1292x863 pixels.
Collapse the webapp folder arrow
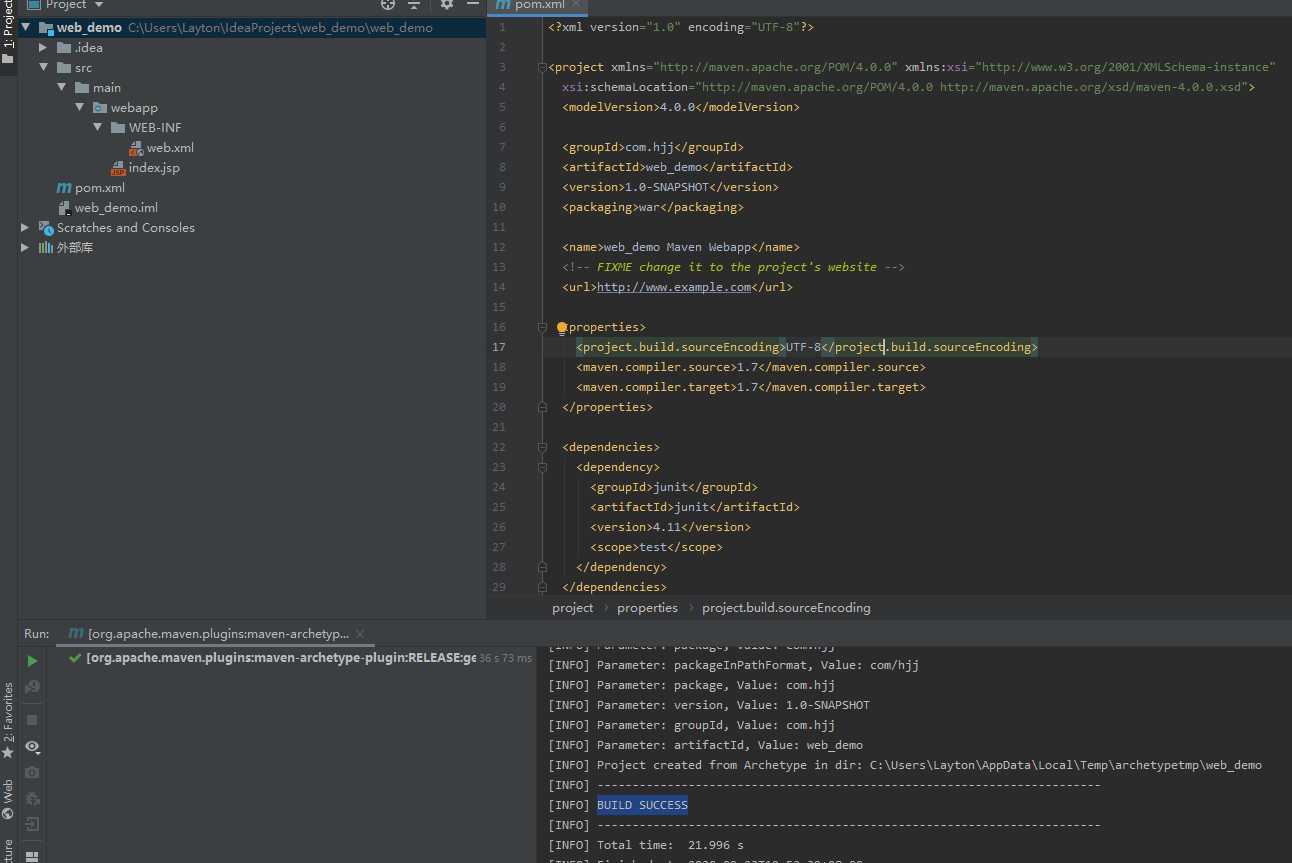(x=80, y=108)
